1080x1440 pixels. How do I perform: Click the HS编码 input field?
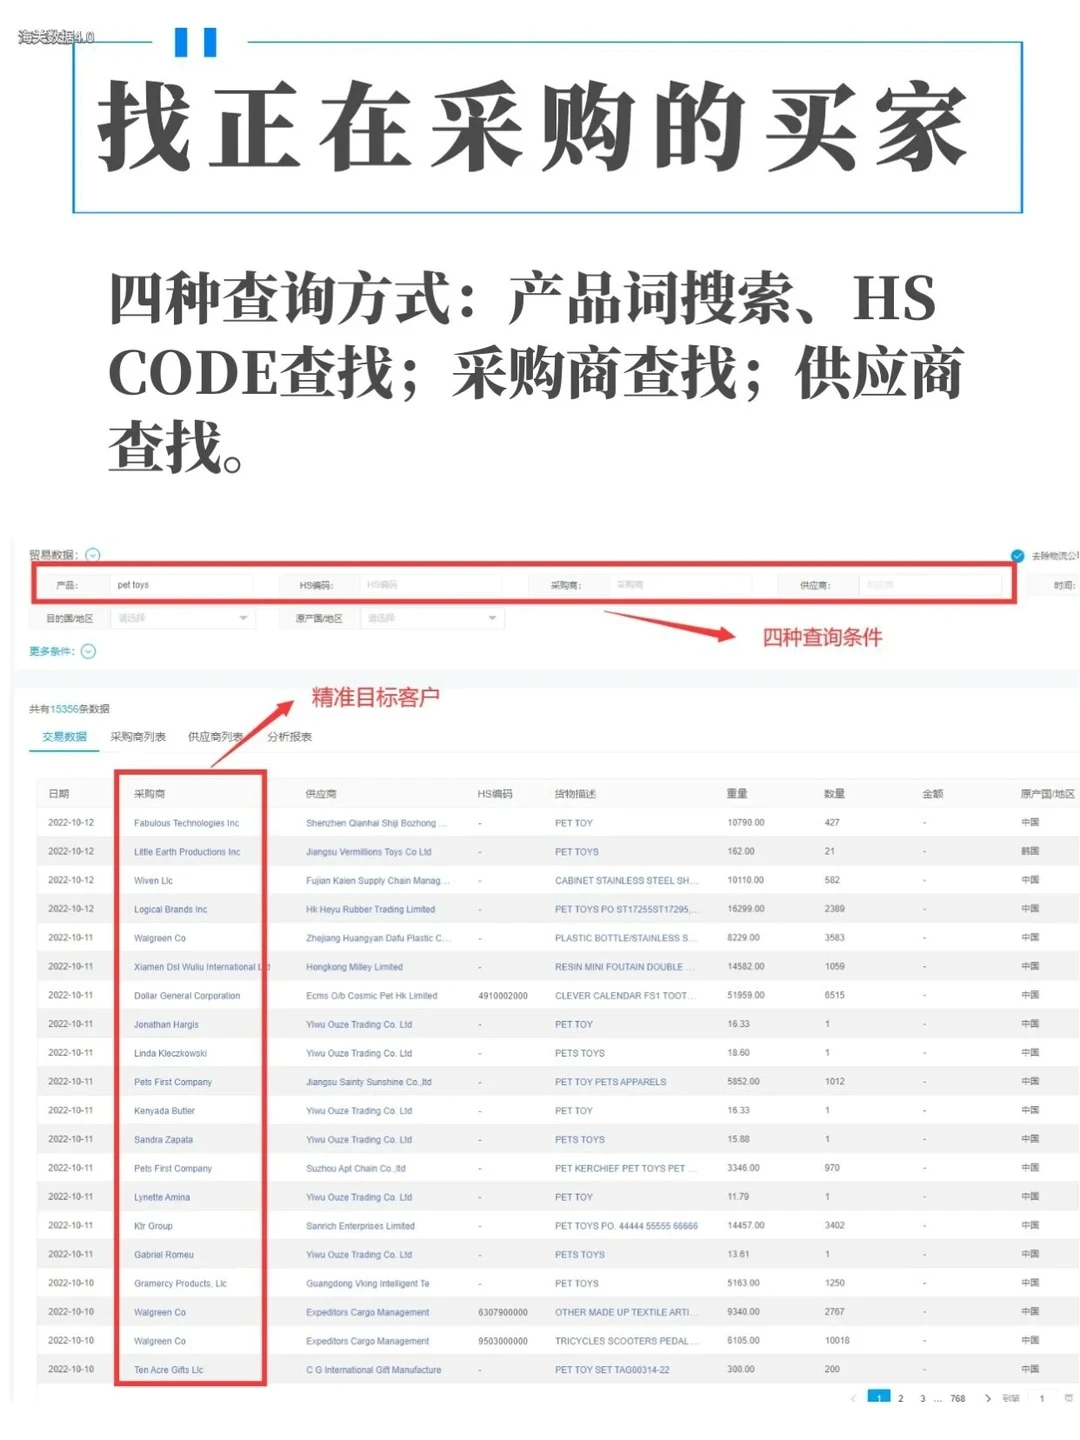coord(430,584)
